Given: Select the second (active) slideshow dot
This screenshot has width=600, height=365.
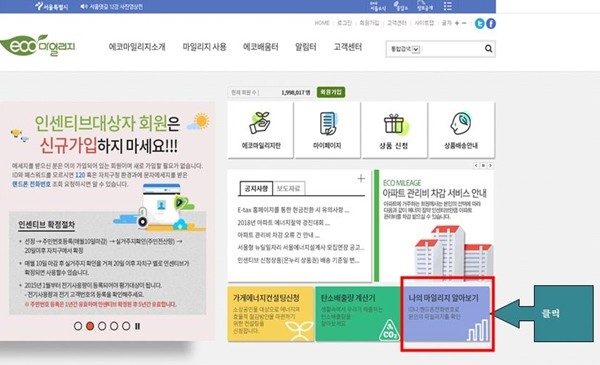Looking at the screenshot, I should click(x=90, y=326).
